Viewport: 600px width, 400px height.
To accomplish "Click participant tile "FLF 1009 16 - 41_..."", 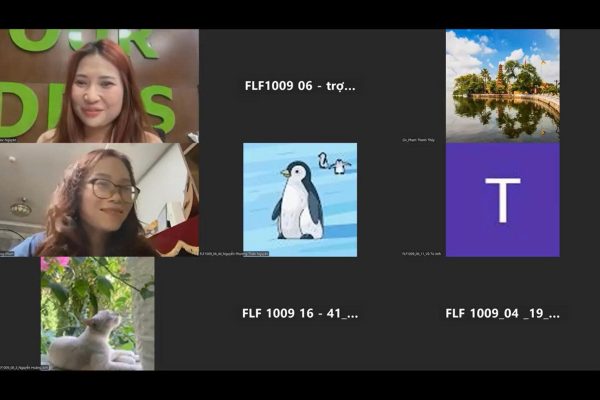I will tap(300, 313).
